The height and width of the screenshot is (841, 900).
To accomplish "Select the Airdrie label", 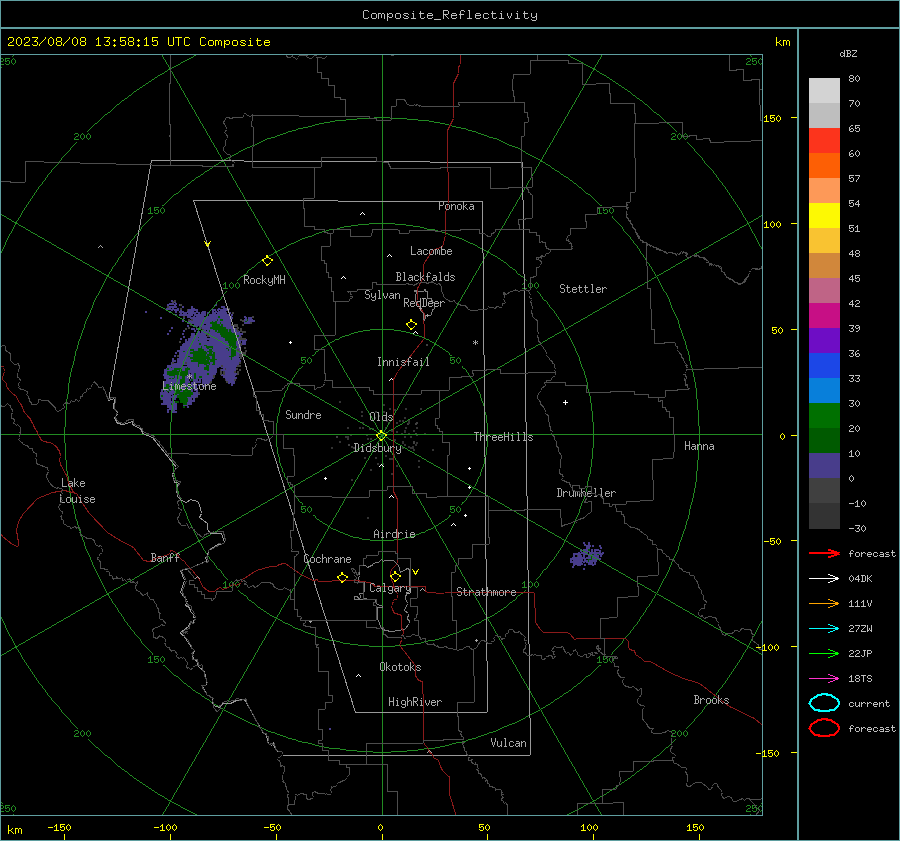I will (x=394, y=534).
